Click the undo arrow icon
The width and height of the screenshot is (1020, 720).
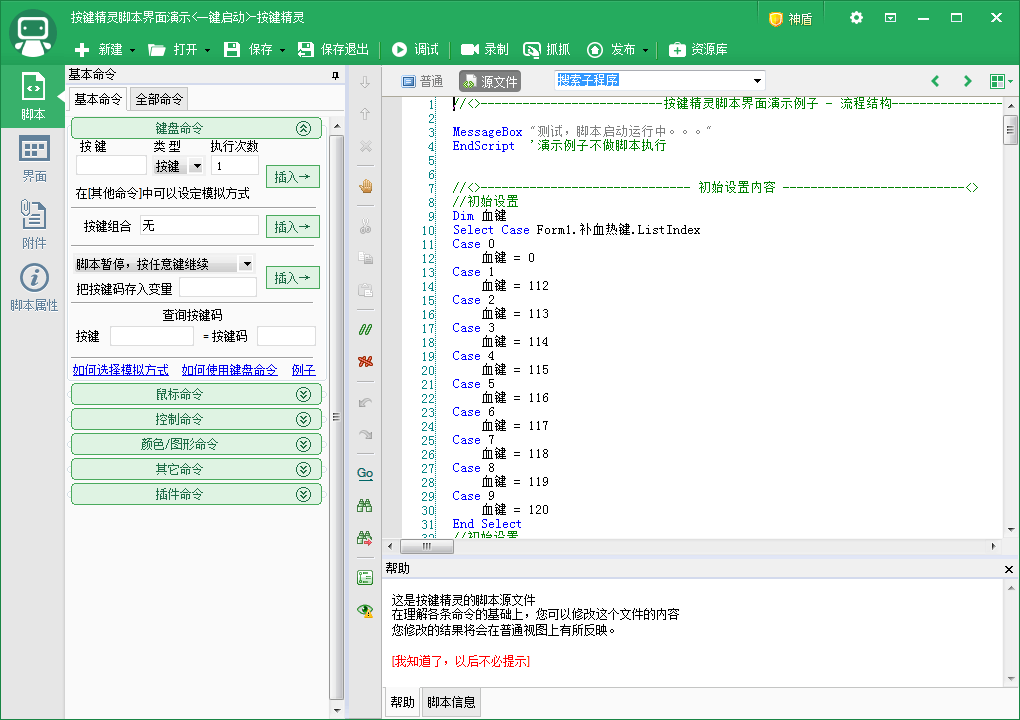tap(366, 402)
